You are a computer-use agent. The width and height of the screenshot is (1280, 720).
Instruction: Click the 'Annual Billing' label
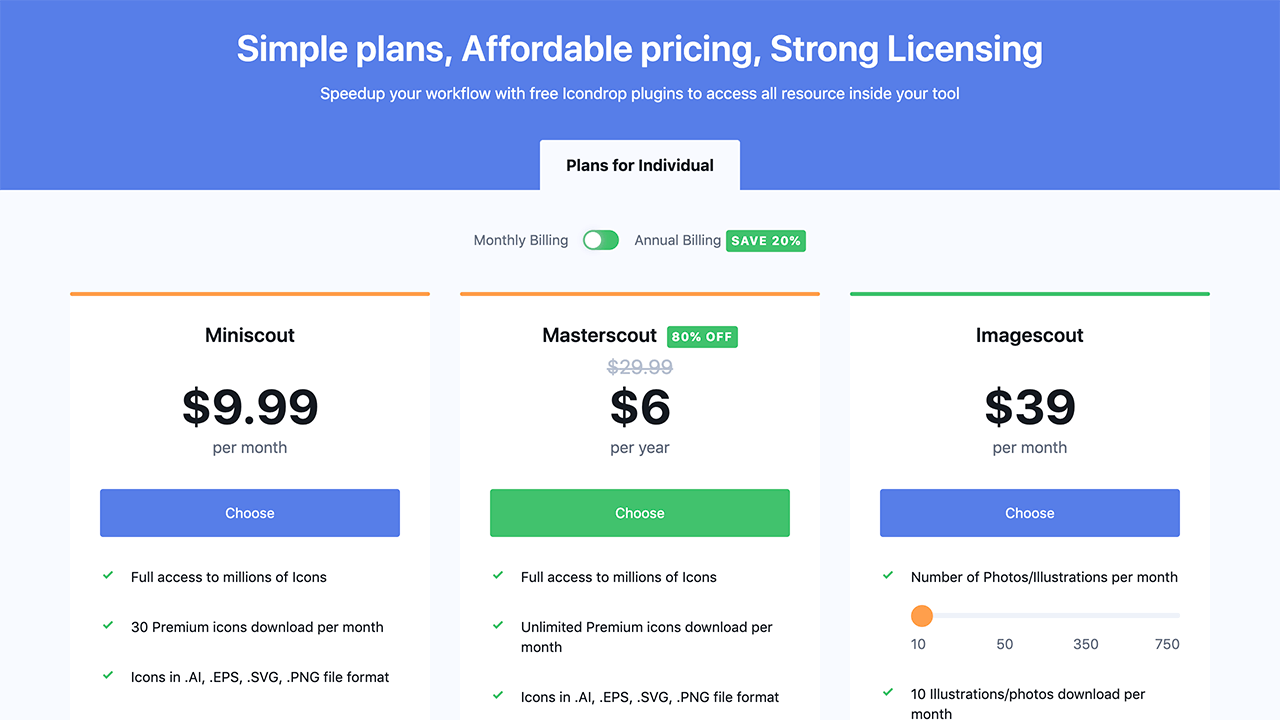pyautogui.click(x=678, y=240)
